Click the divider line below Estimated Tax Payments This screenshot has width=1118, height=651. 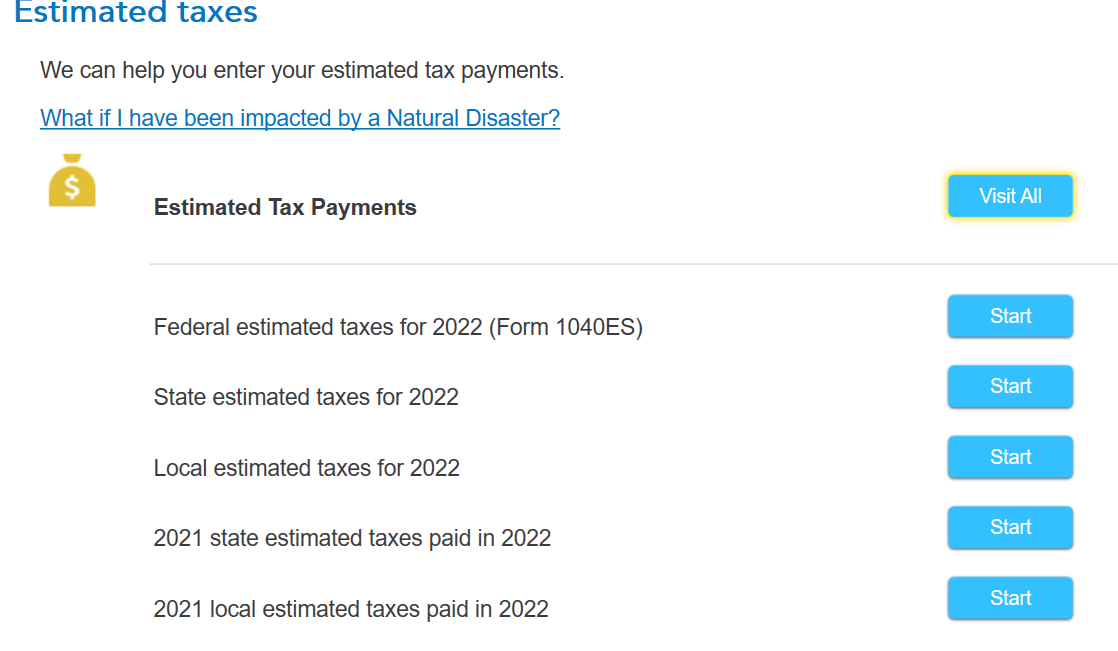pos(630,265)
